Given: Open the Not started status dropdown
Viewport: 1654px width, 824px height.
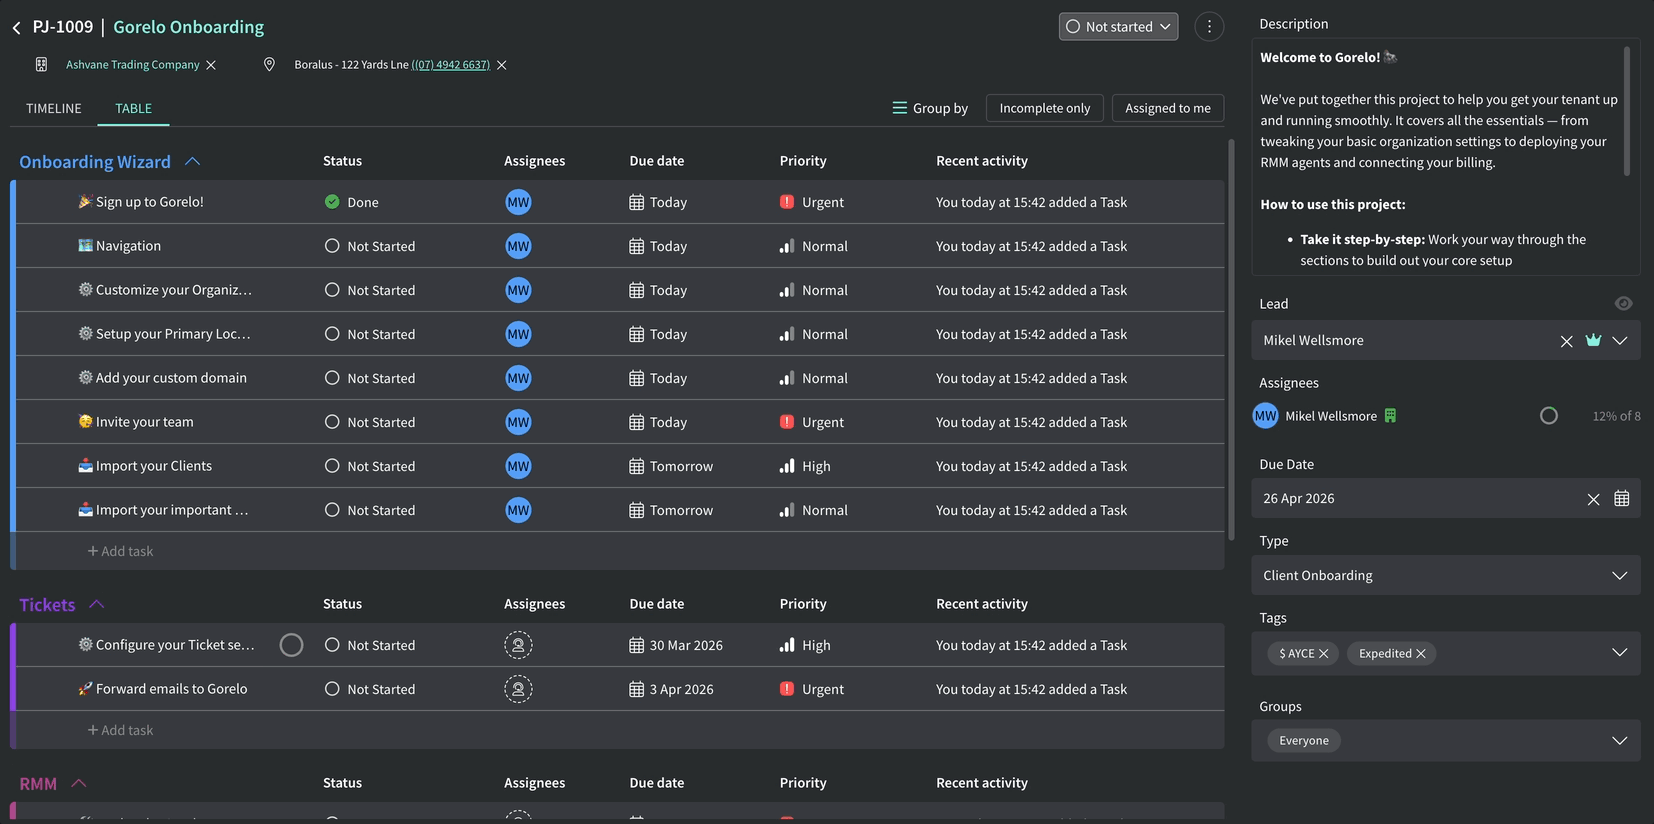Looking at the screenshot, I should [x=1118, y=27].
